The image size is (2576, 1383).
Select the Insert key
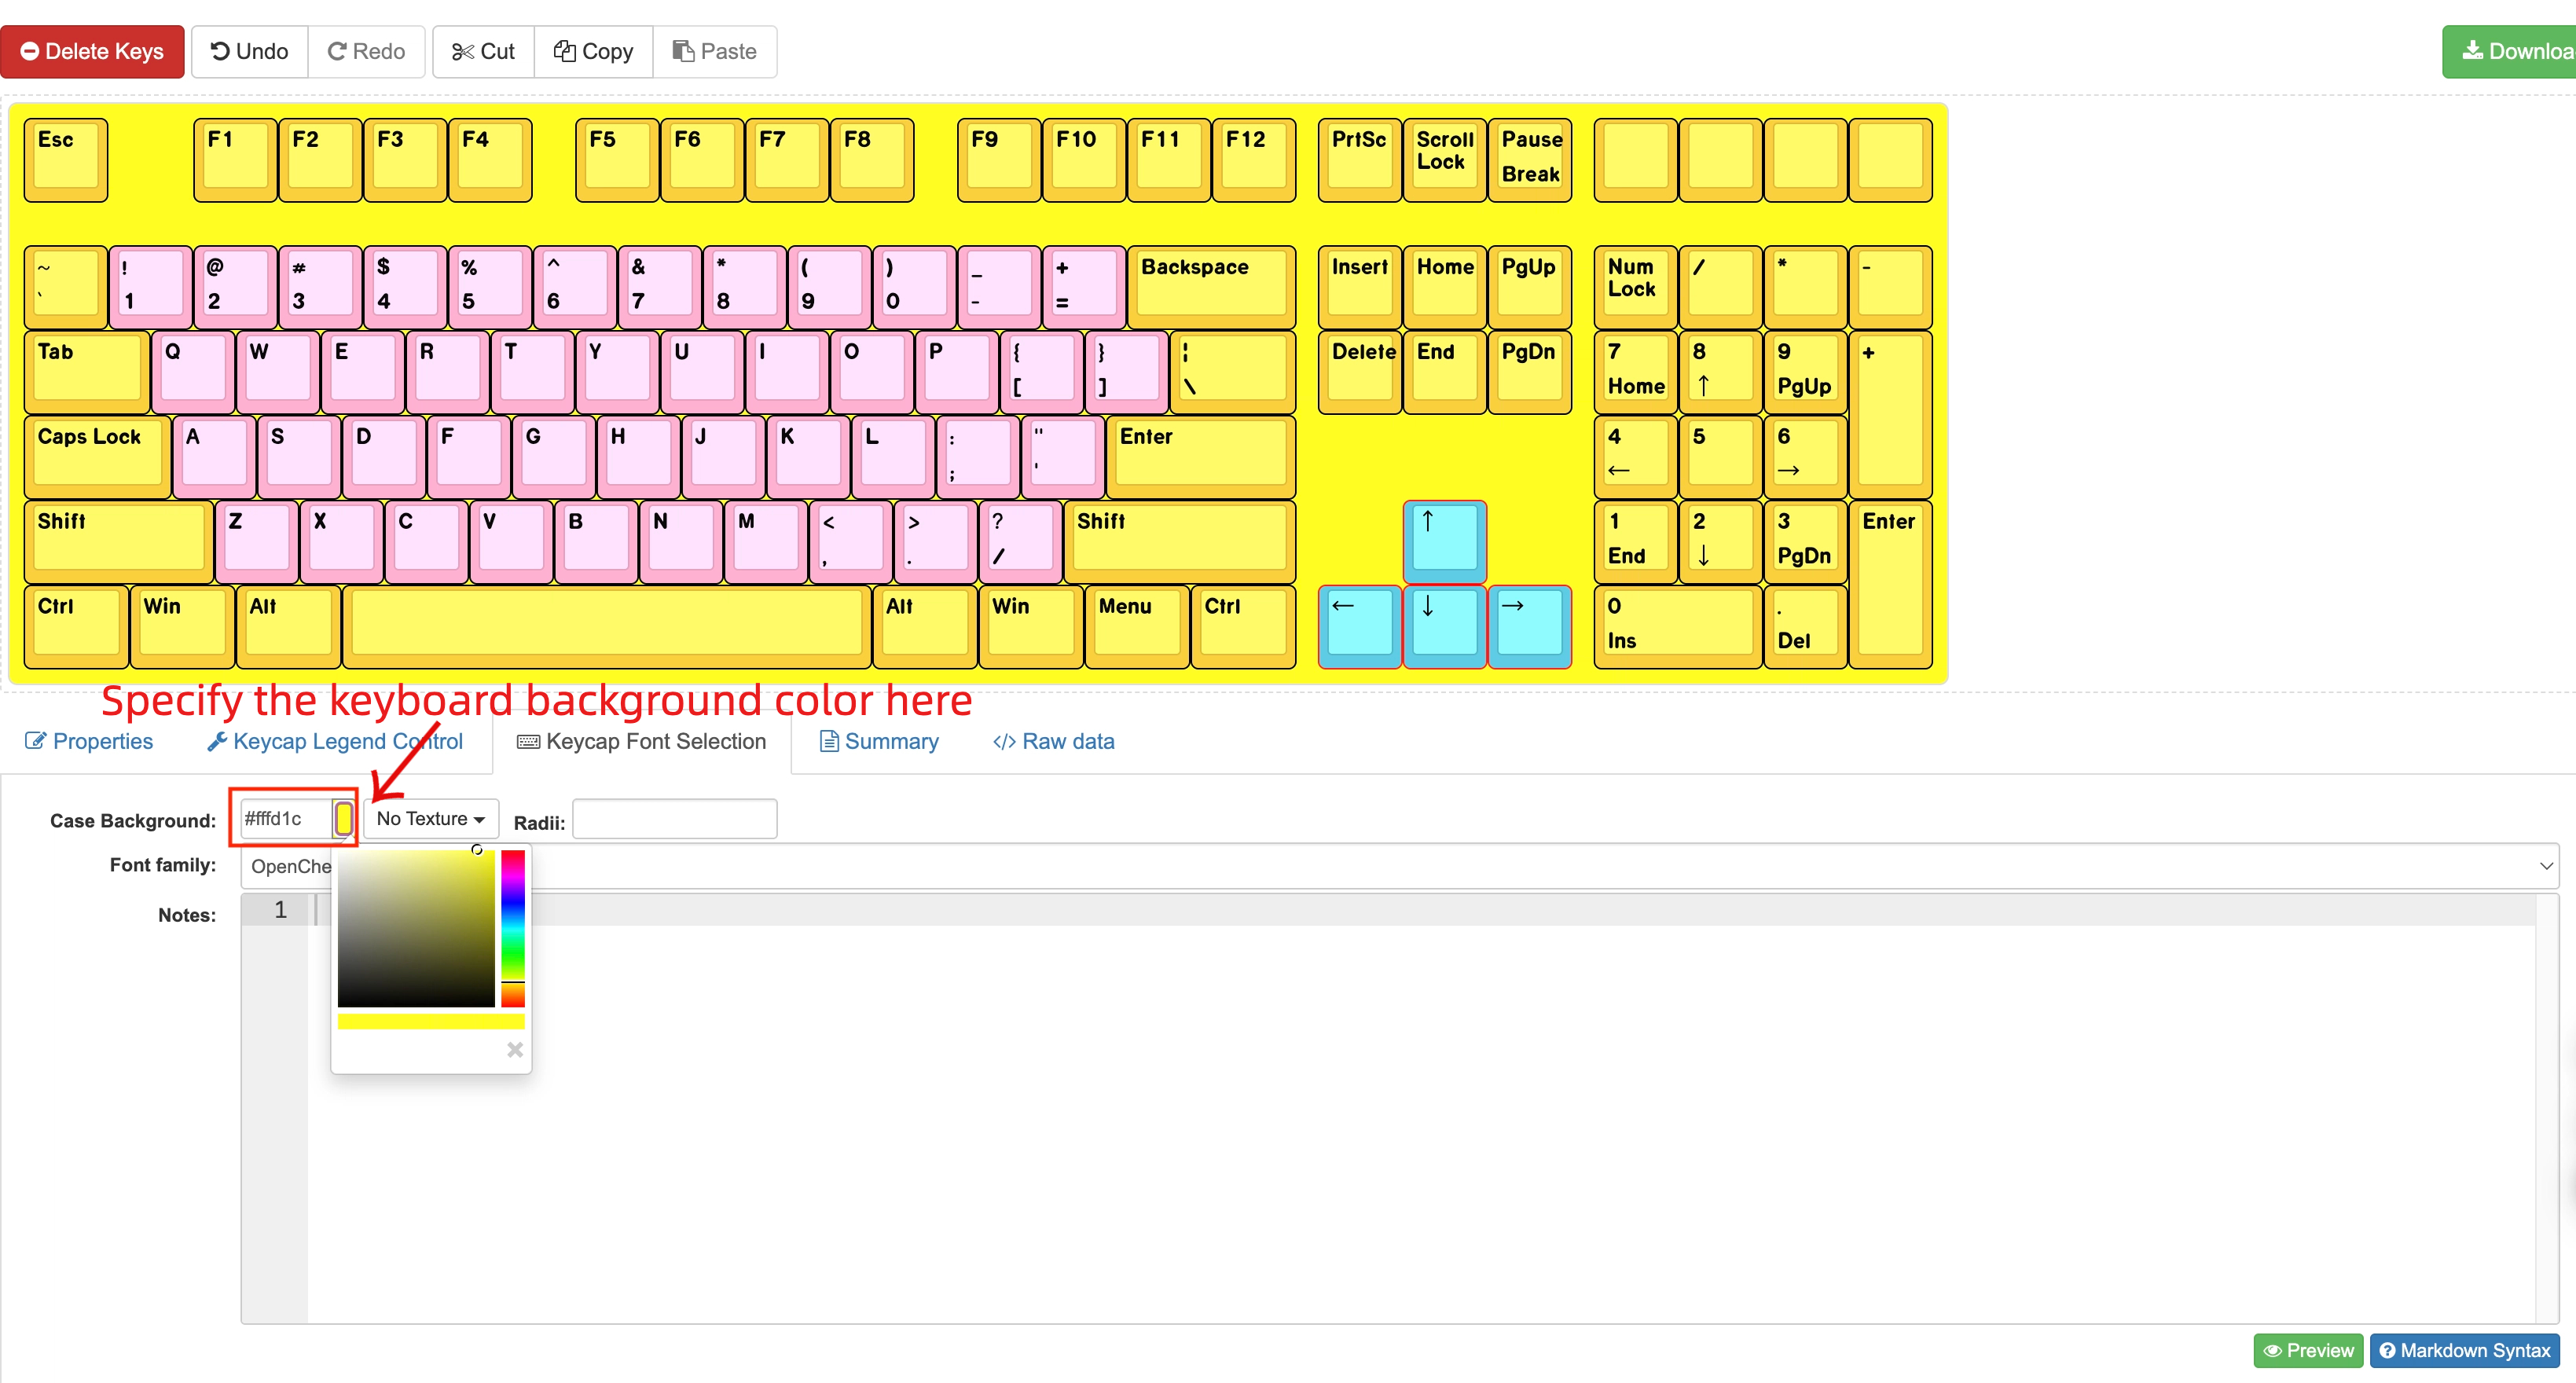point(1360,288)
